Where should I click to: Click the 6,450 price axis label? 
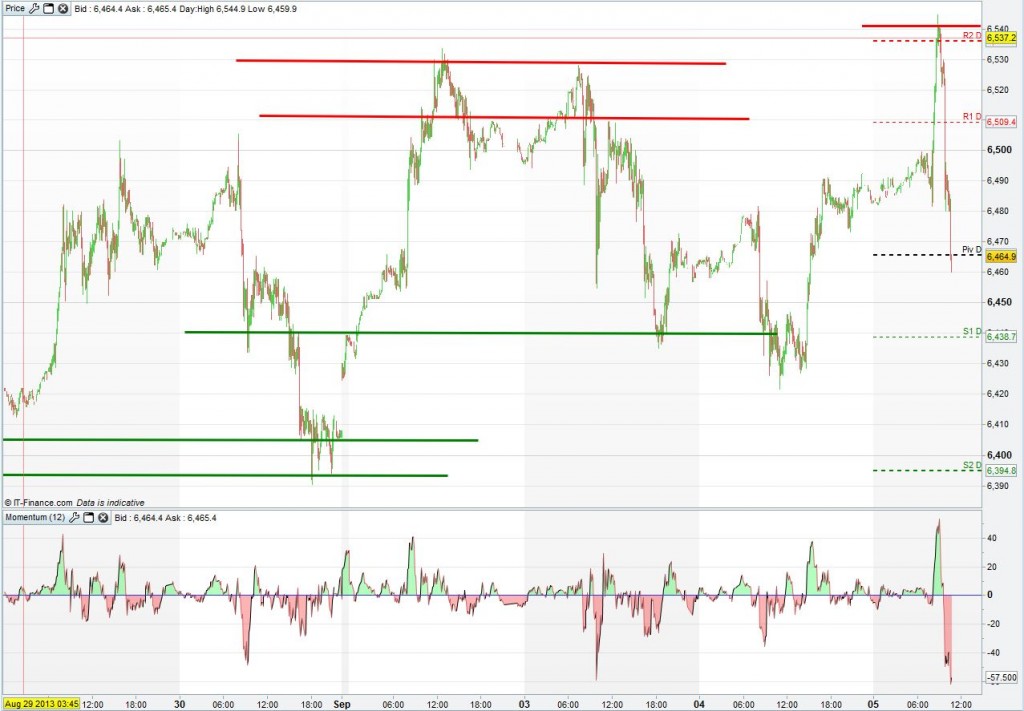(1000, 302)
